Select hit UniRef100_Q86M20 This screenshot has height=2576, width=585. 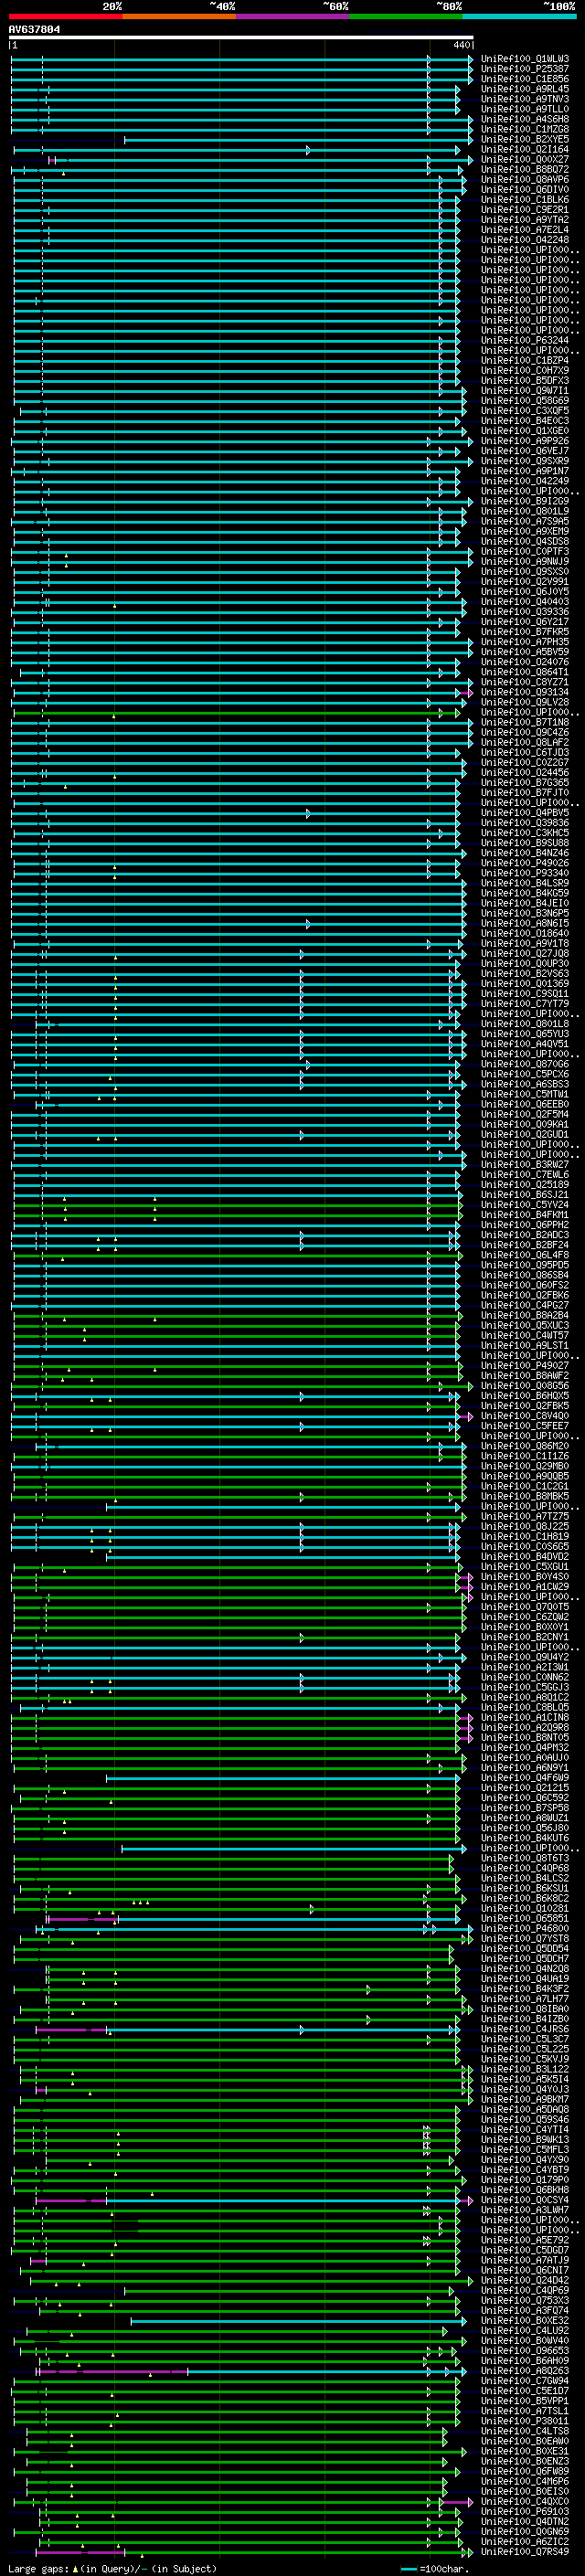(x=525, y=1446)
